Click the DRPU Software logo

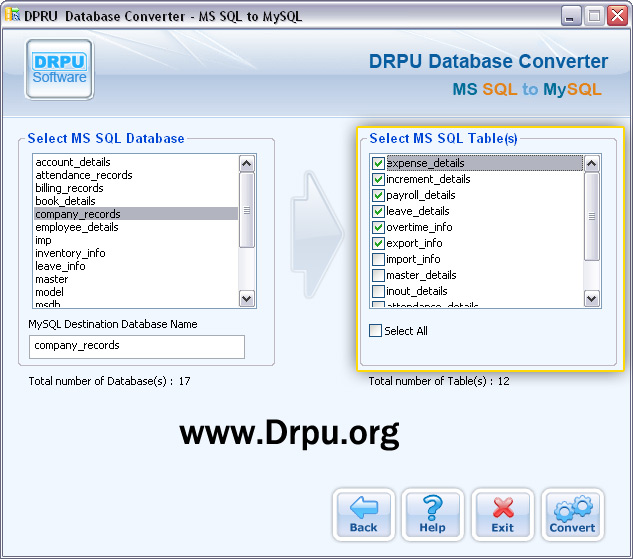tap(59, 69)
